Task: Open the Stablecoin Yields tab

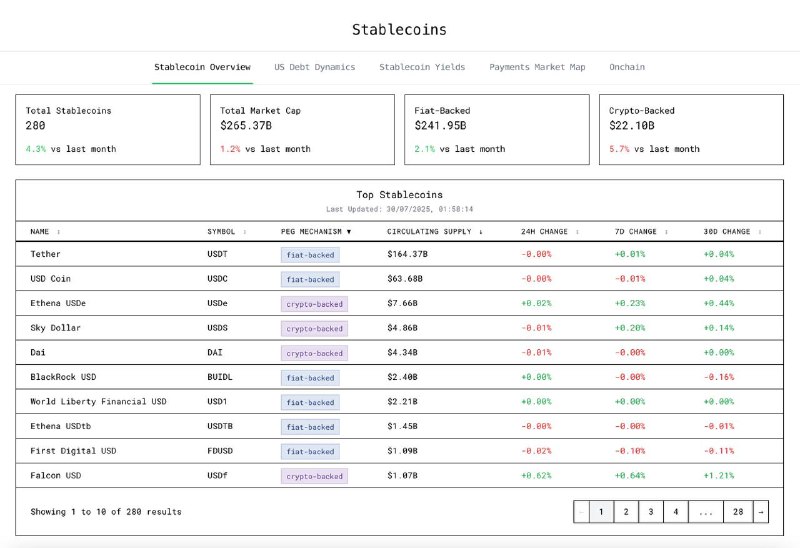Action: pos(421,67)
